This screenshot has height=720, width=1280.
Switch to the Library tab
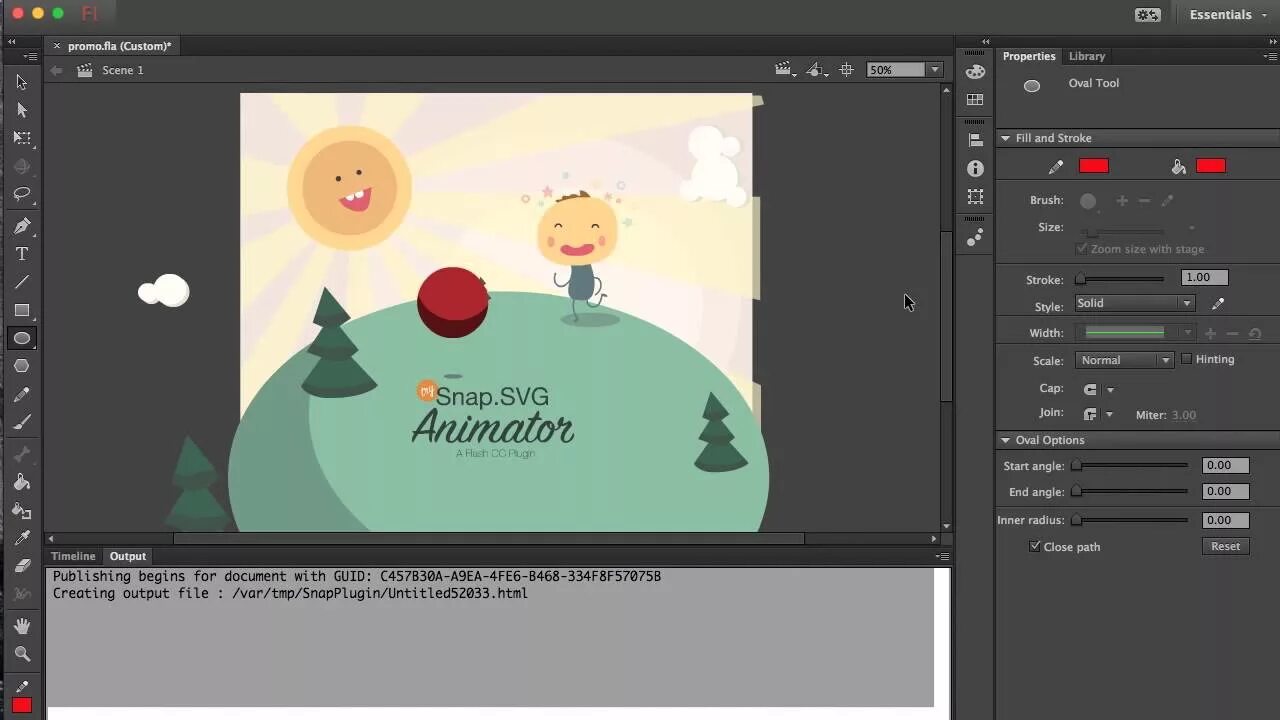point(1087,56)
